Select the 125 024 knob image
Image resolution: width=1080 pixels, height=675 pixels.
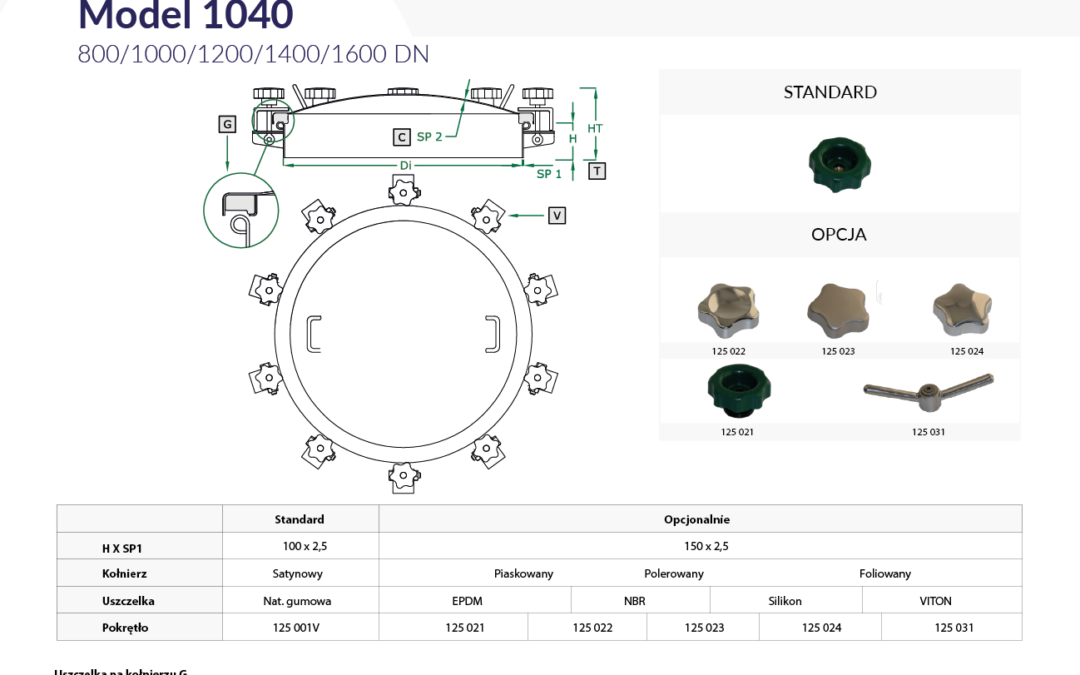[962, 309]
